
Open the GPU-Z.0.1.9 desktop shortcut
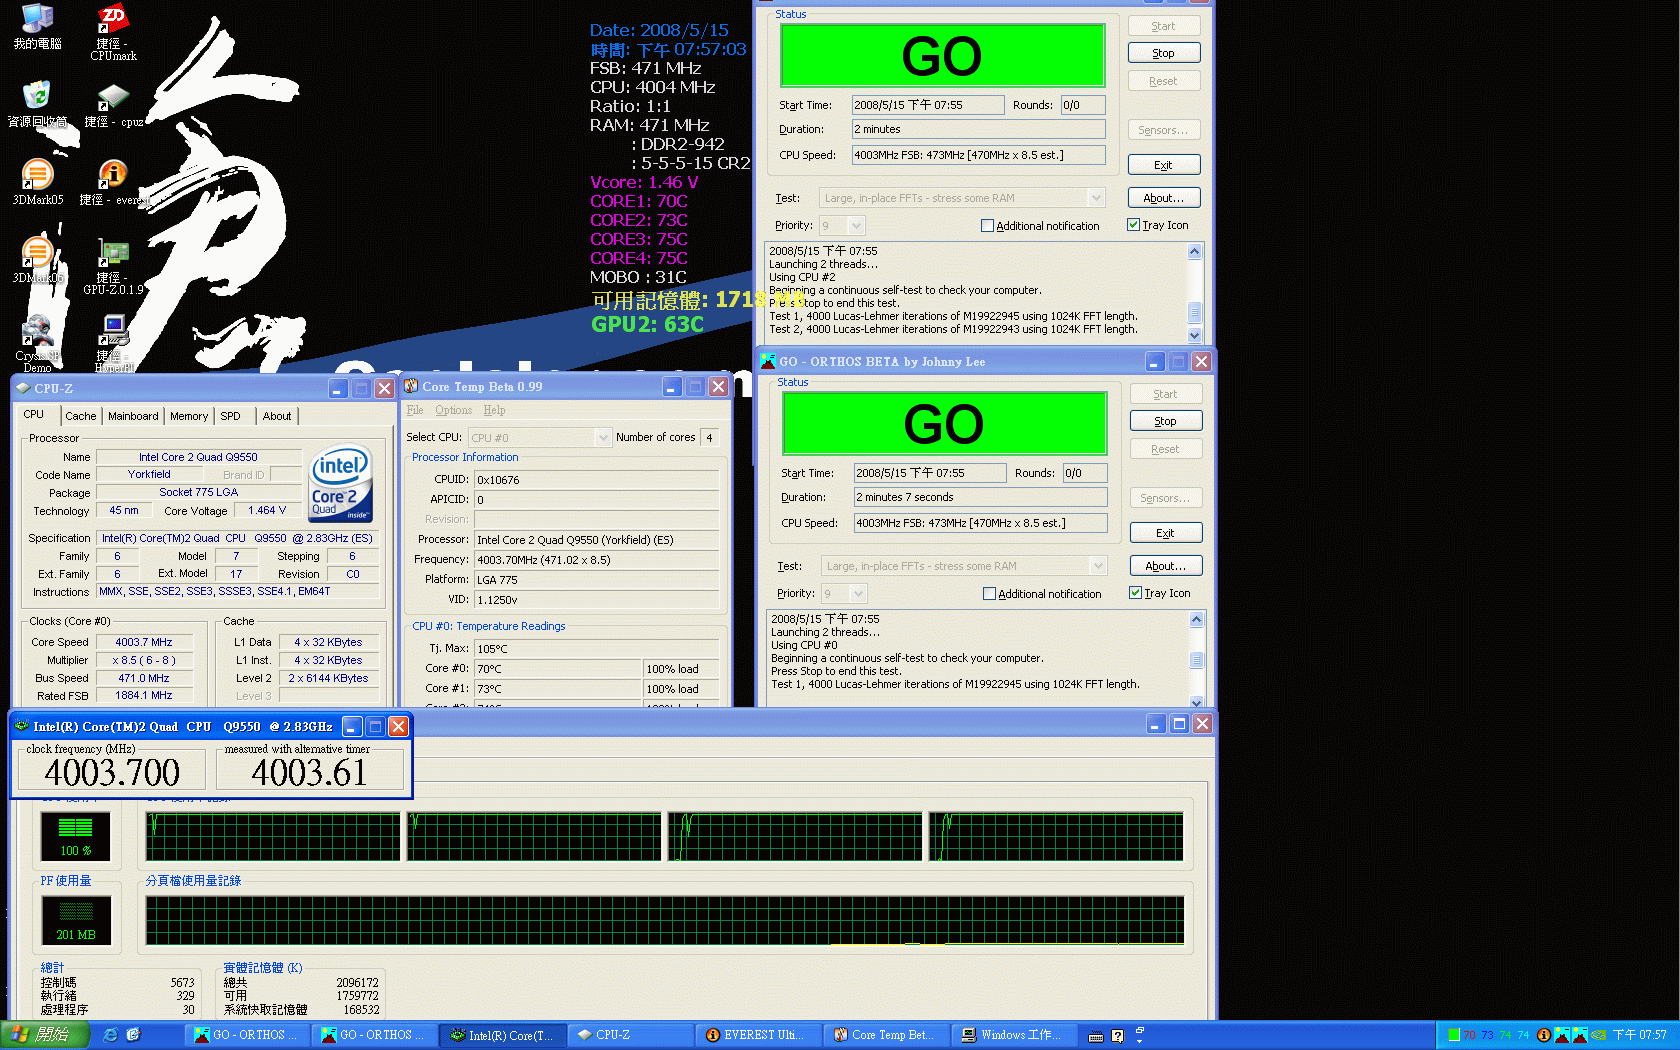click(x=113, y=267)
